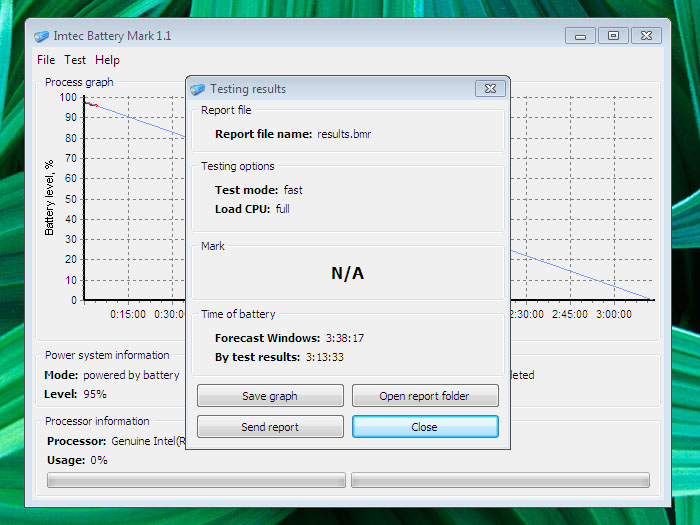Open the Test menu
This screenshot has height=525, width=700.
point(75,60)
